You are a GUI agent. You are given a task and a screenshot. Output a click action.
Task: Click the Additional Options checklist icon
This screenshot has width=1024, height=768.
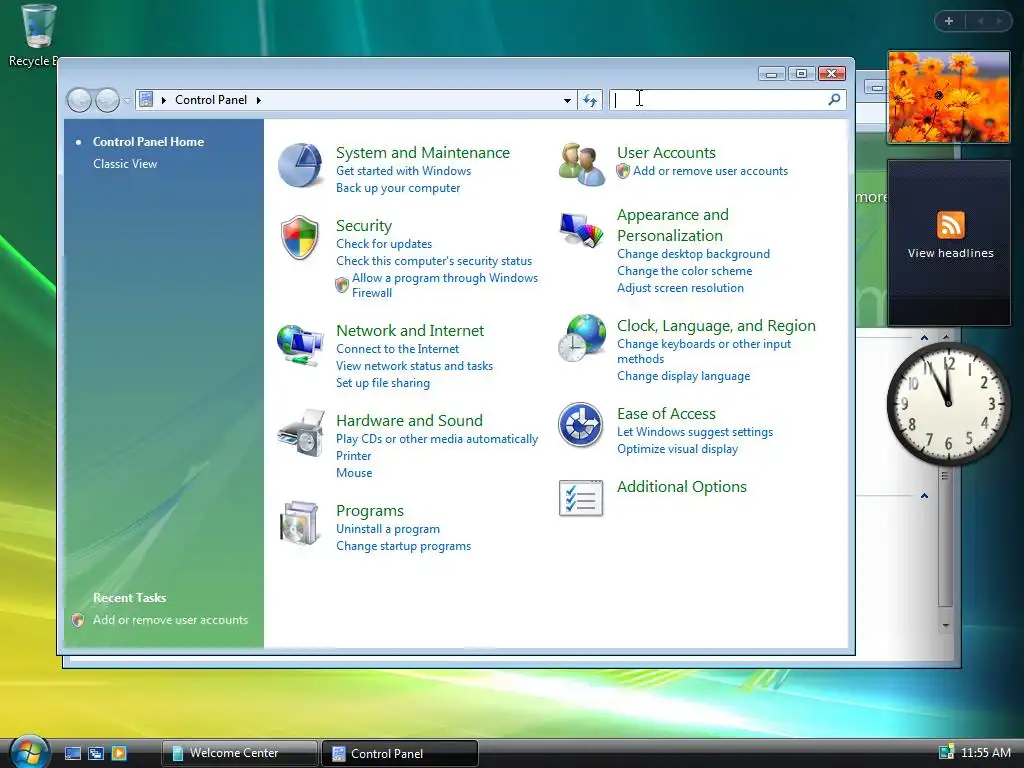point(581,498)
